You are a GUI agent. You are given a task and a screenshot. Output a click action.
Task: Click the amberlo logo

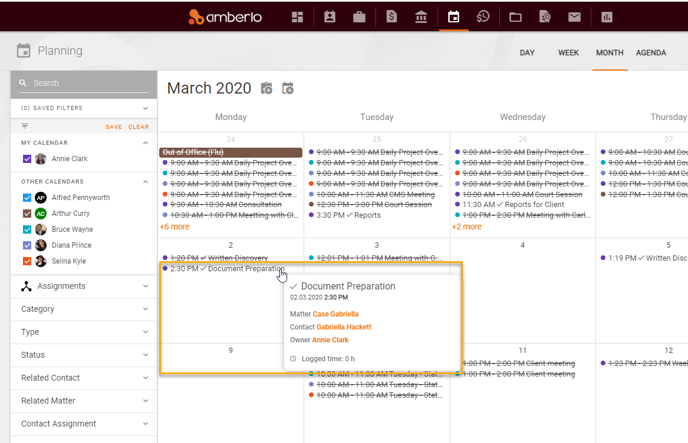click(x=225, y=17)
